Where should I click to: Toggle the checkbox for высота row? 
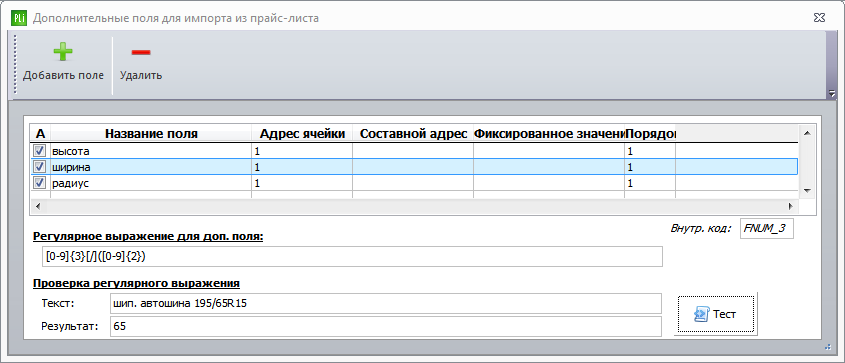pos(39,150)
